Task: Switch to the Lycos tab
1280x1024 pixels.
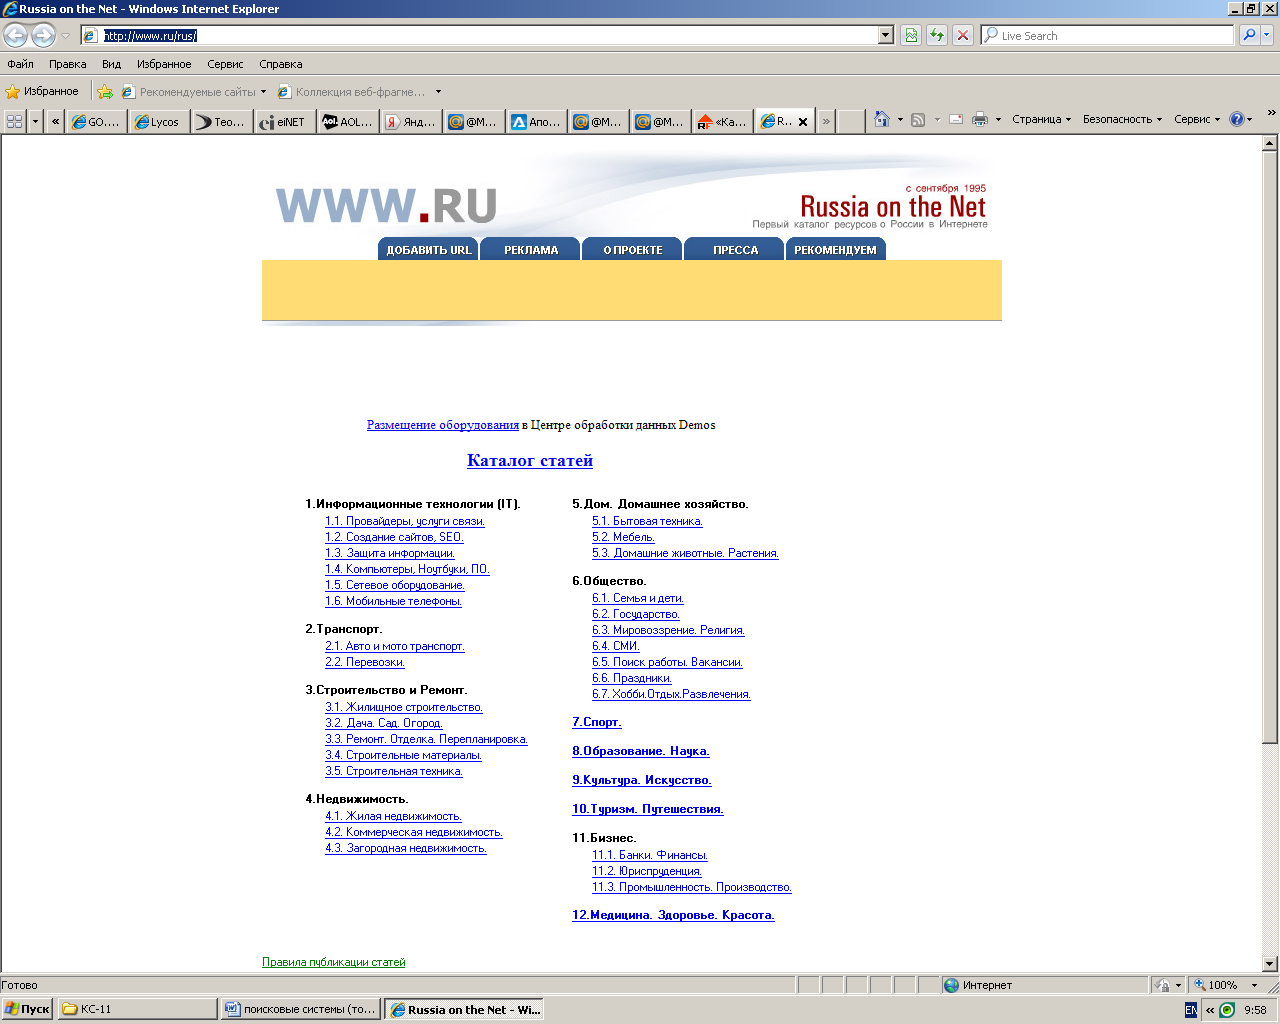Action: click(x=159, y=122)
